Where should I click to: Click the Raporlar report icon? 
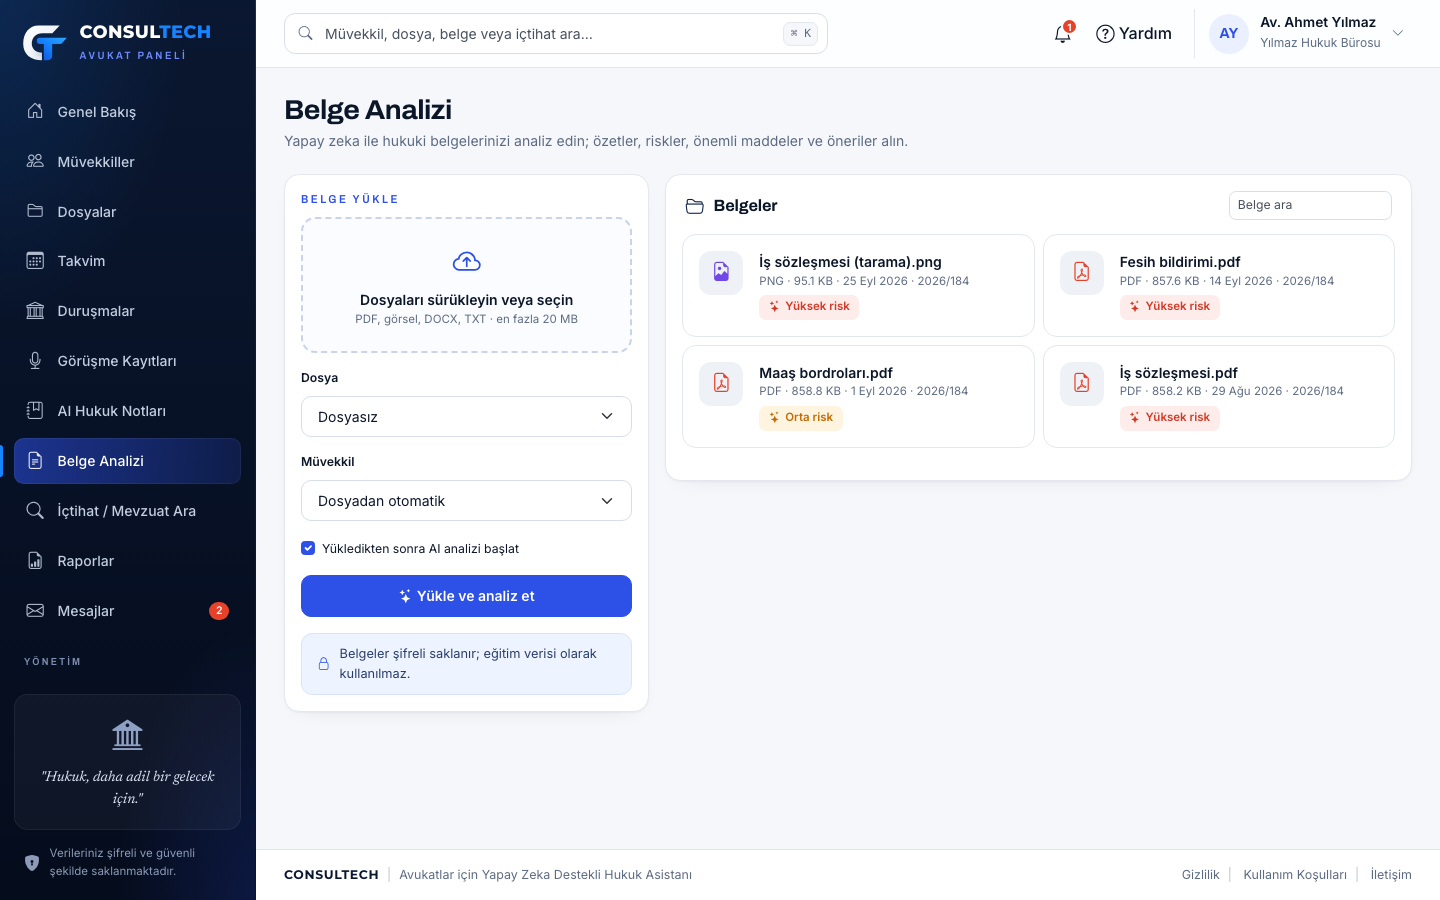[35, 561]
